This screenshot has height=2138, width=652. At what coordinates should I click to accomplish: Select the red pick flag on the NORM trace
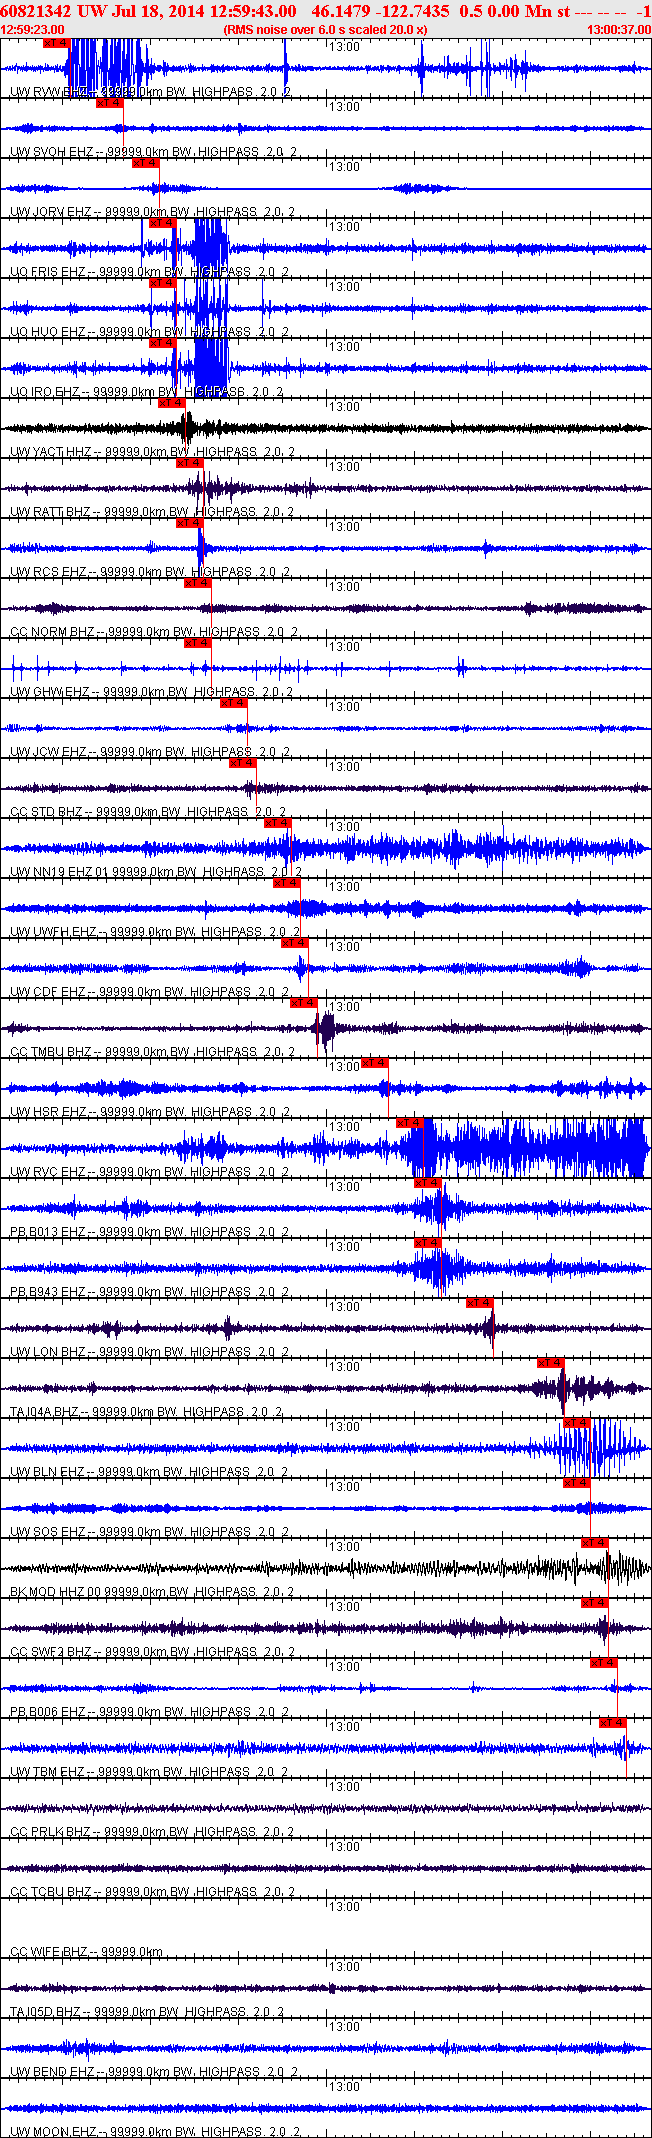tap(198, 583)
